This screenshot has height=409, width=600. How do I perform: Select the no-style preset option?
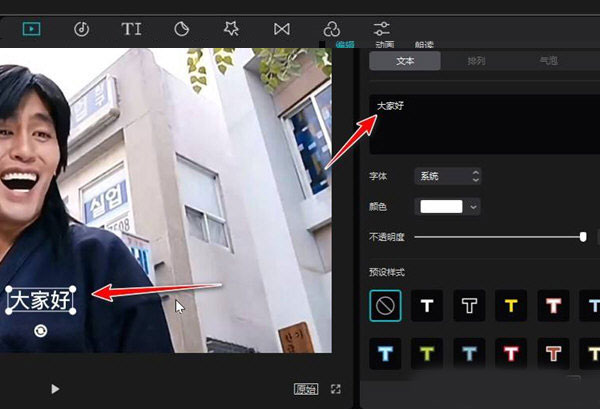pos(385,306)
